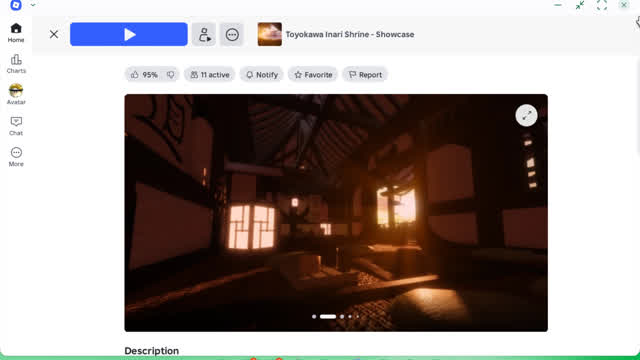Open the Home sidebar section

(16, 33)
